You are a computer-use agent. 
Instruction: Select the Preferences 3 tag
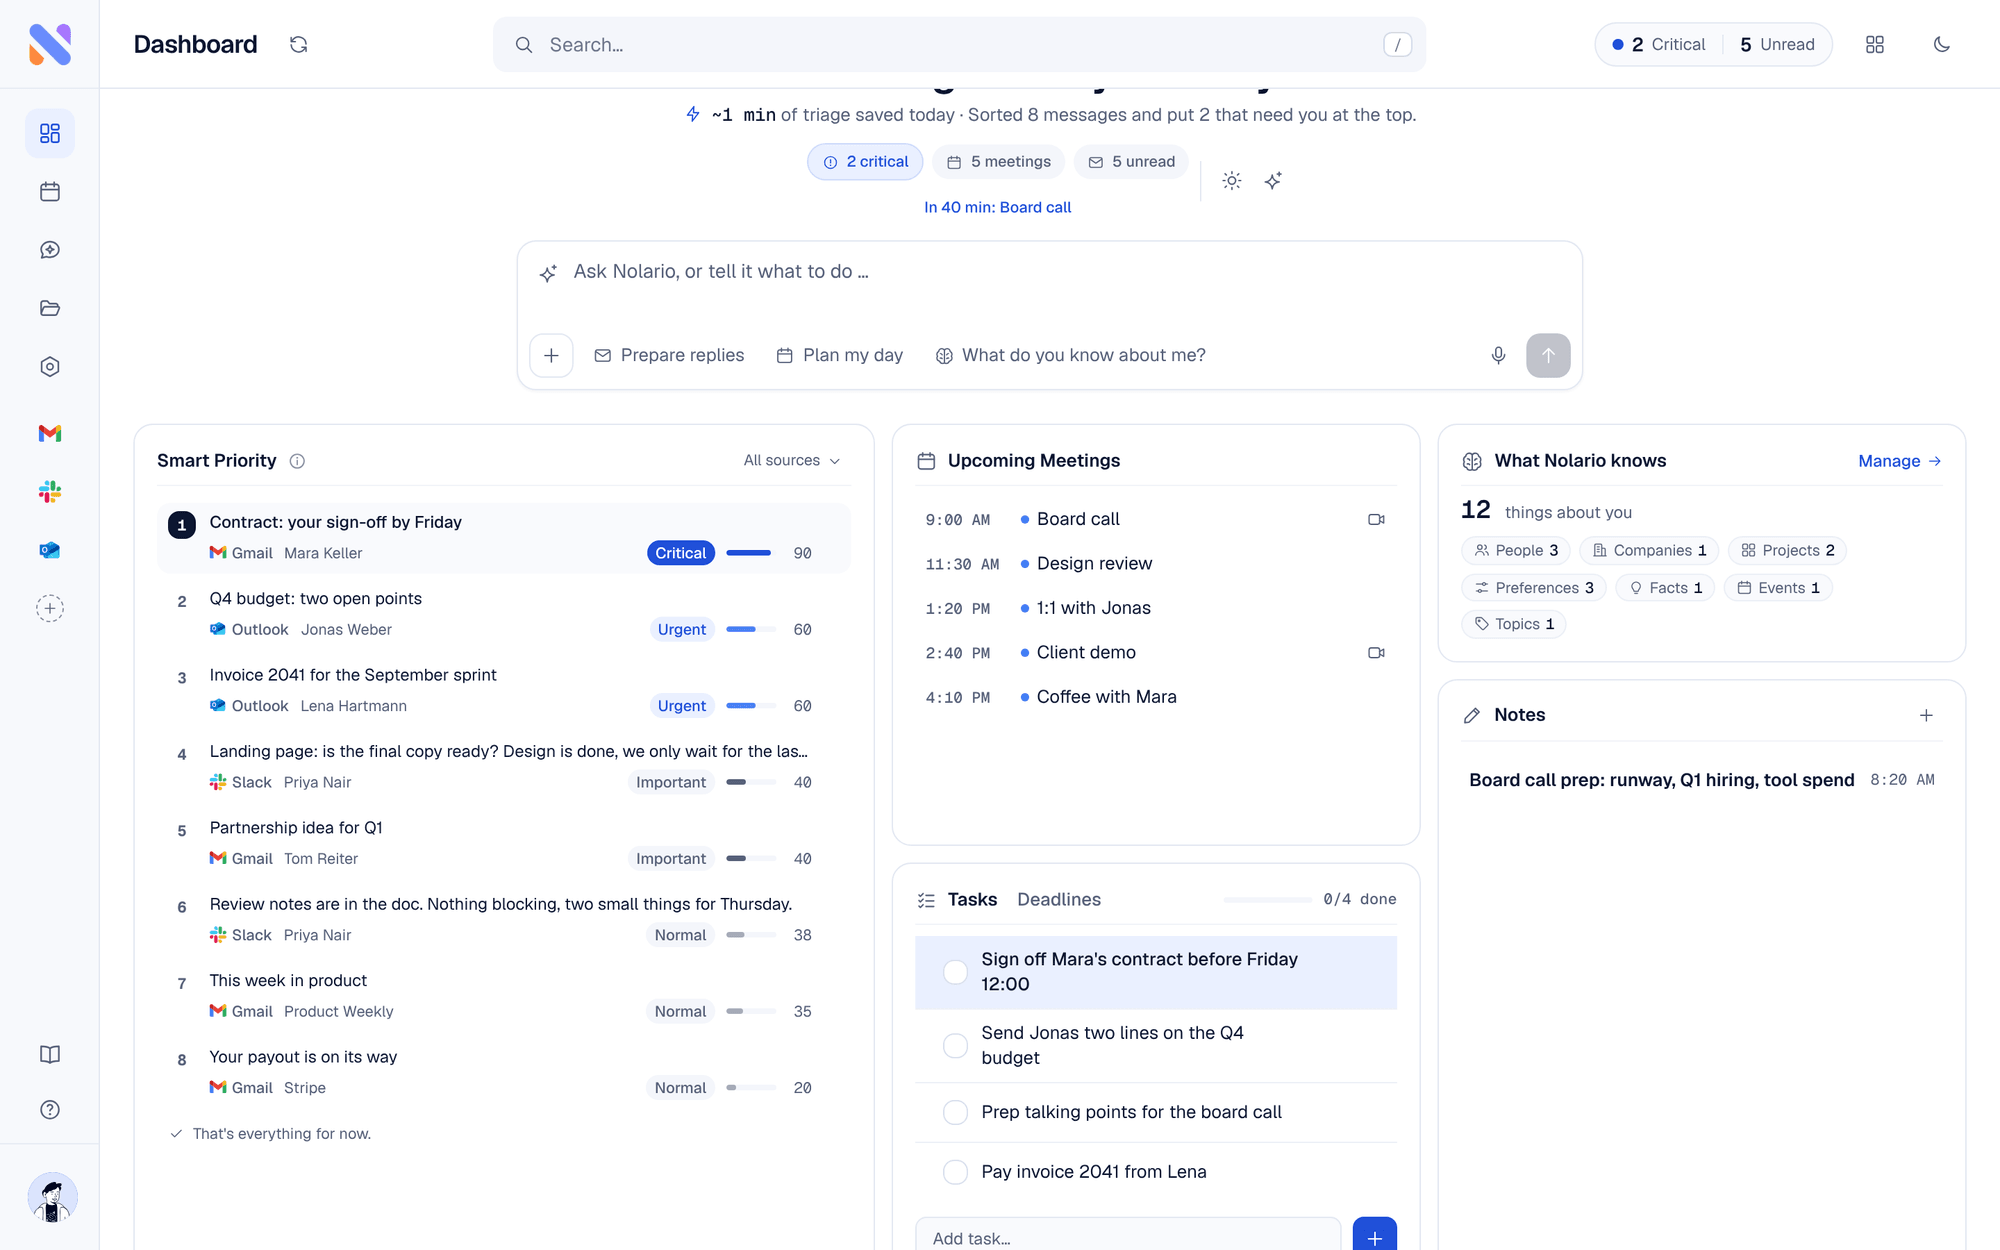pyautogui.click(x=1534, y=587)
